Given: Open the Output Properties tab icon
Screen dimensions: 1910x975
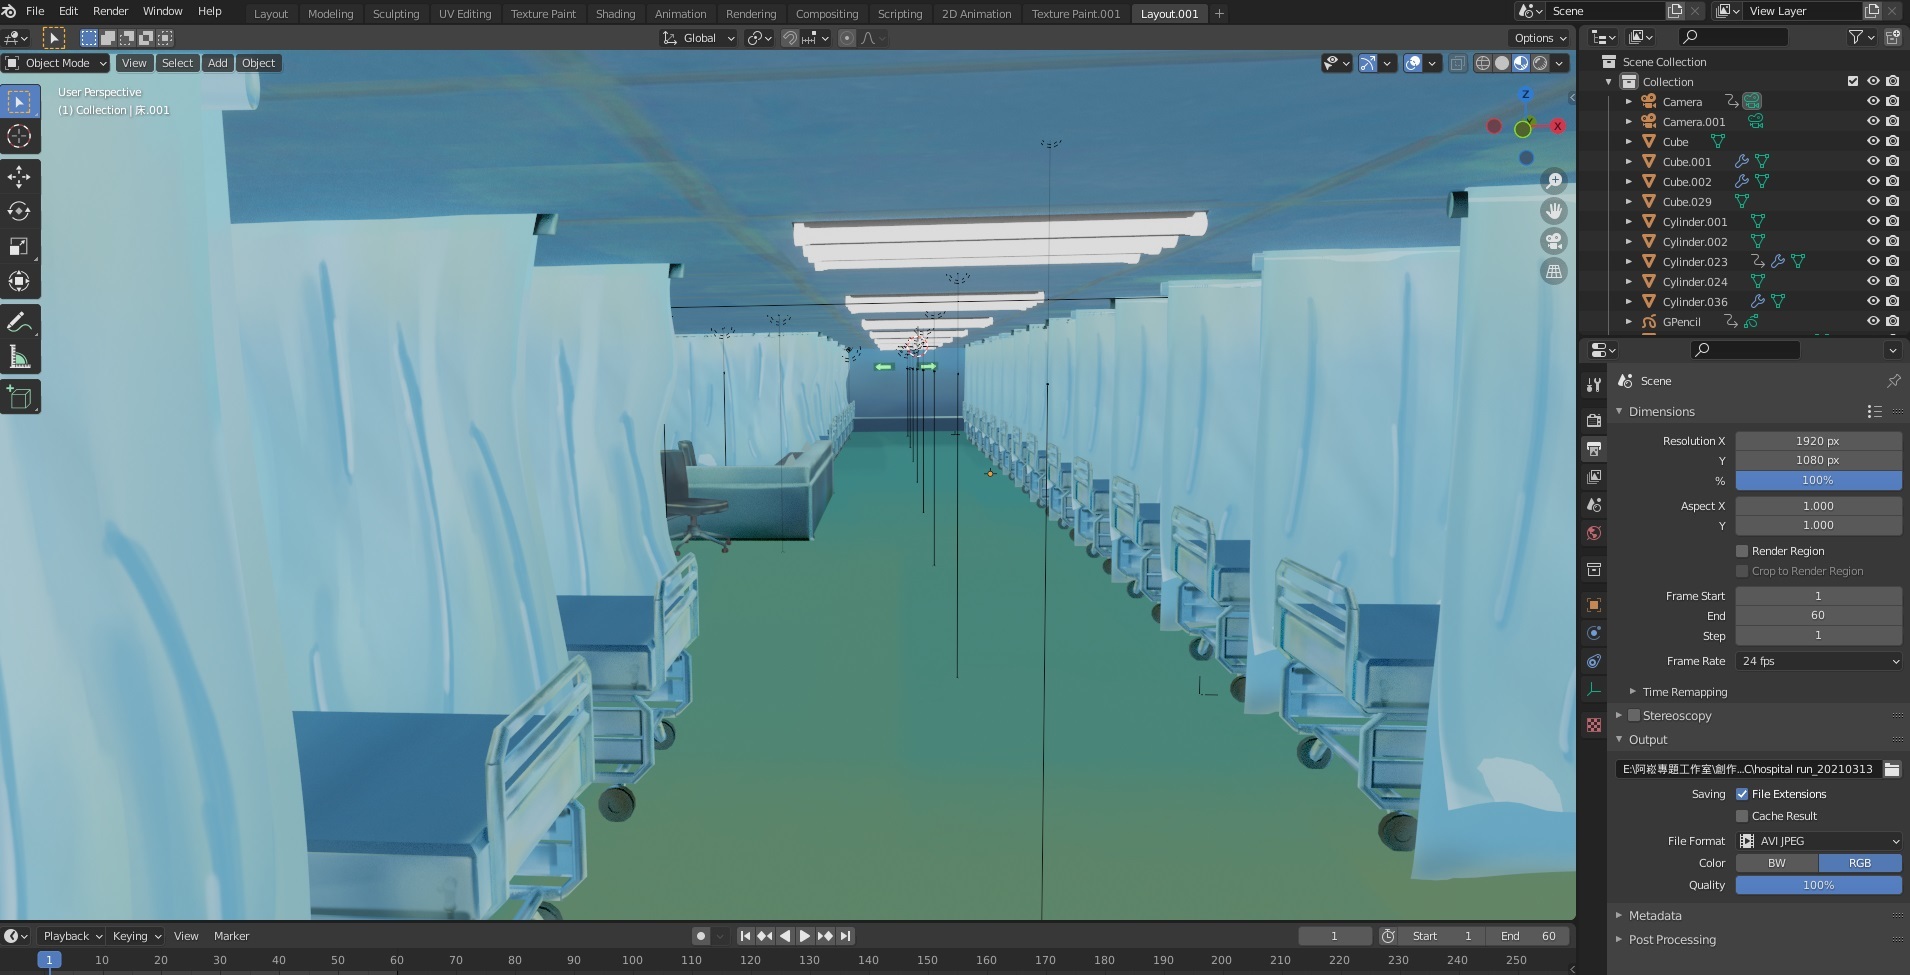Looking at the screenshot, I should [1594, 449].
